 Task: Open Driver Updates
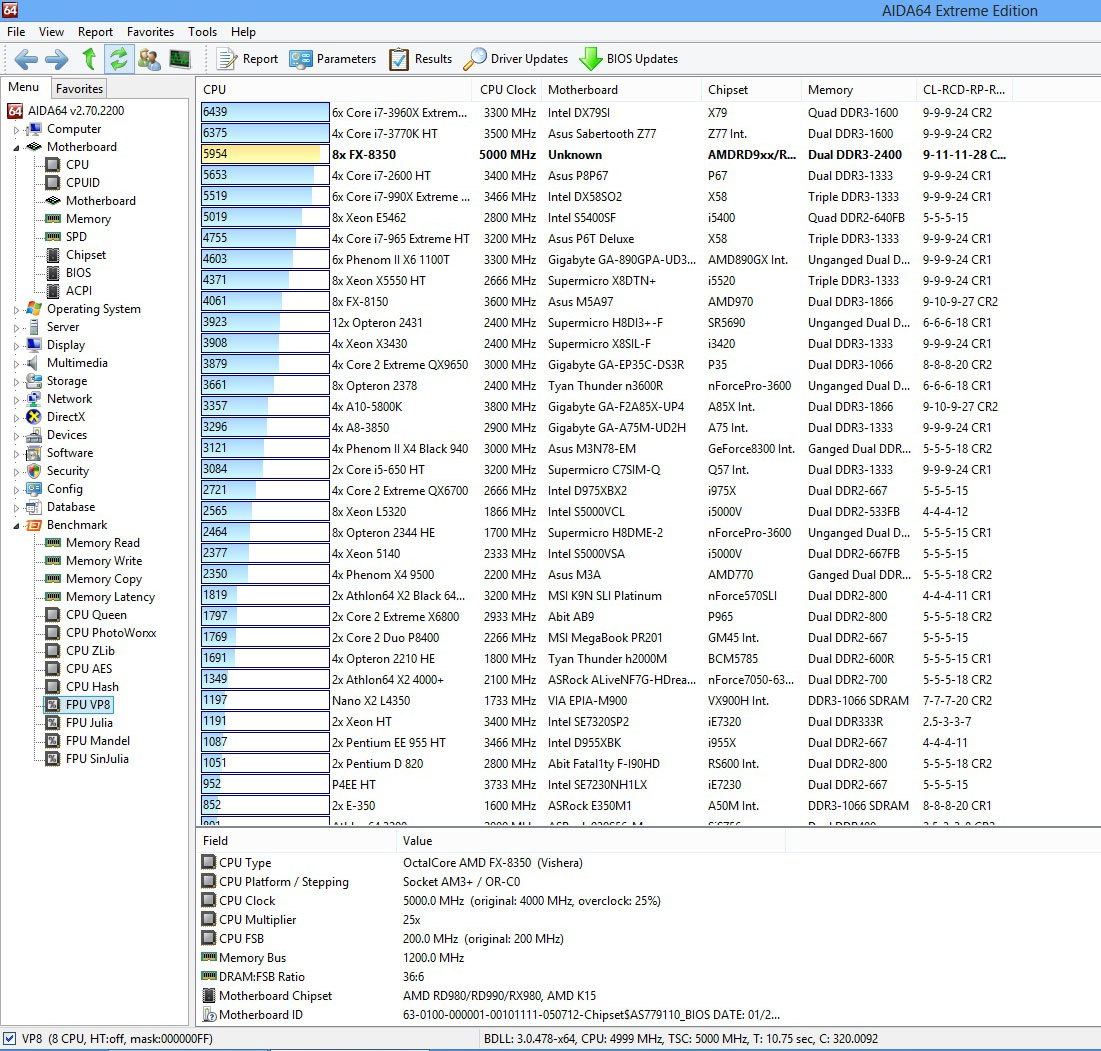(515, 59)
